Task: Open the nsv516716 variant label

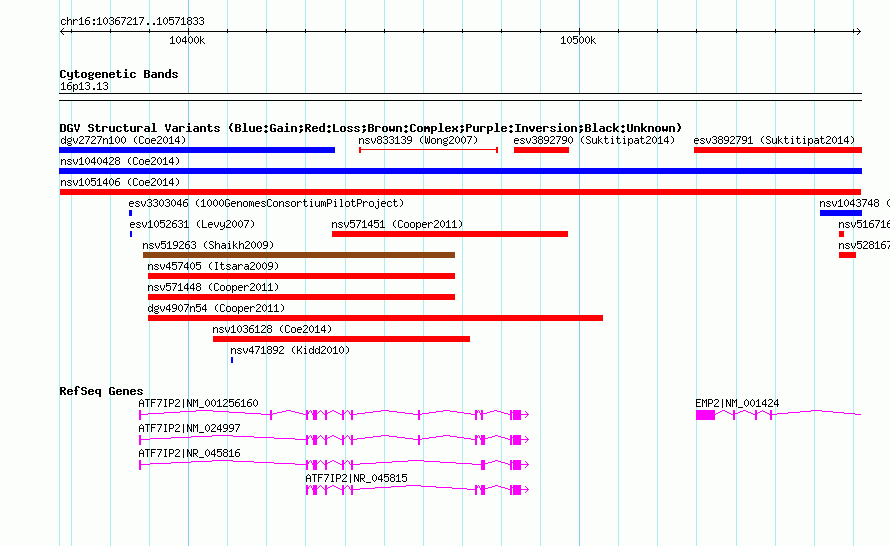Action: [x=864, y=224]
